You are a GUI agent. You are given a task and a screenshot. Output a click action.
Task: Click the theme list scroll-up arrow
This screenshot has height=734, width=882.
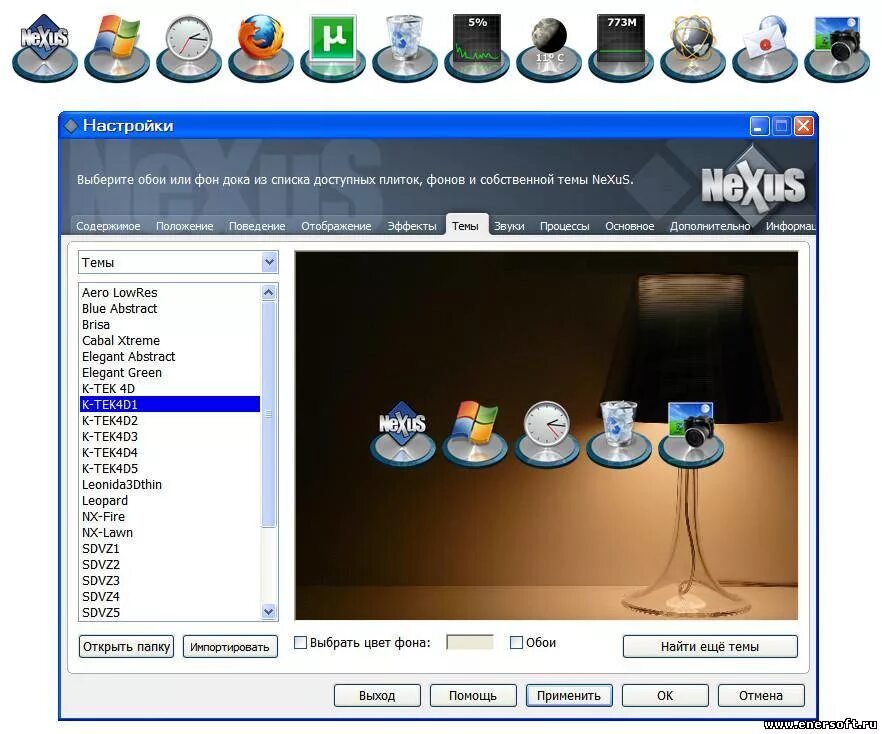[x=269, y=292]
